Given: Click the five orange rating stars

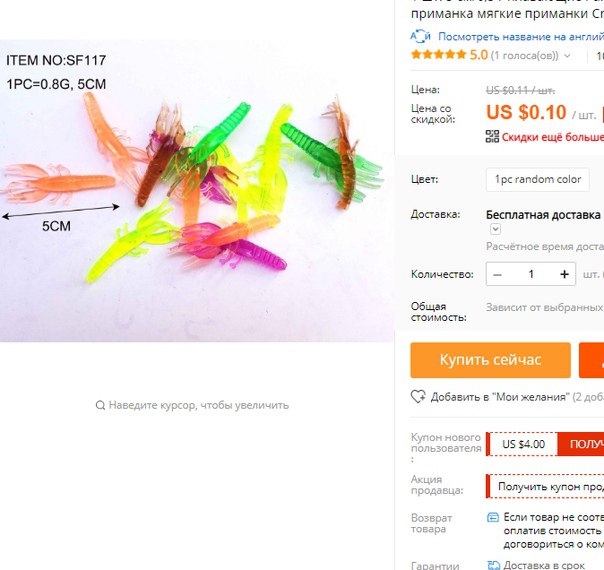Looking at the screenshot, I should coord(438,55).
